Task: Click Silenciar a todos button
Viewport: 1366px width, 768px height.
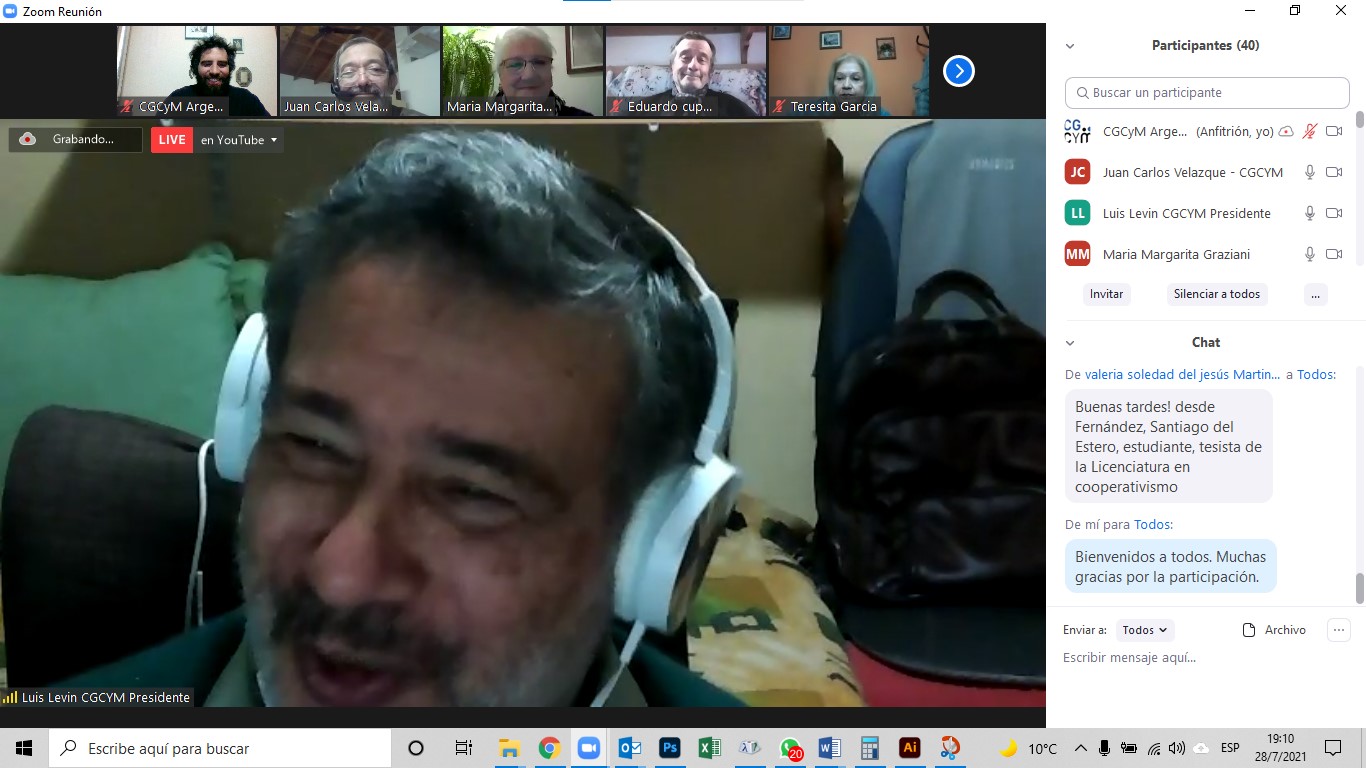Action: [1216, 294]
